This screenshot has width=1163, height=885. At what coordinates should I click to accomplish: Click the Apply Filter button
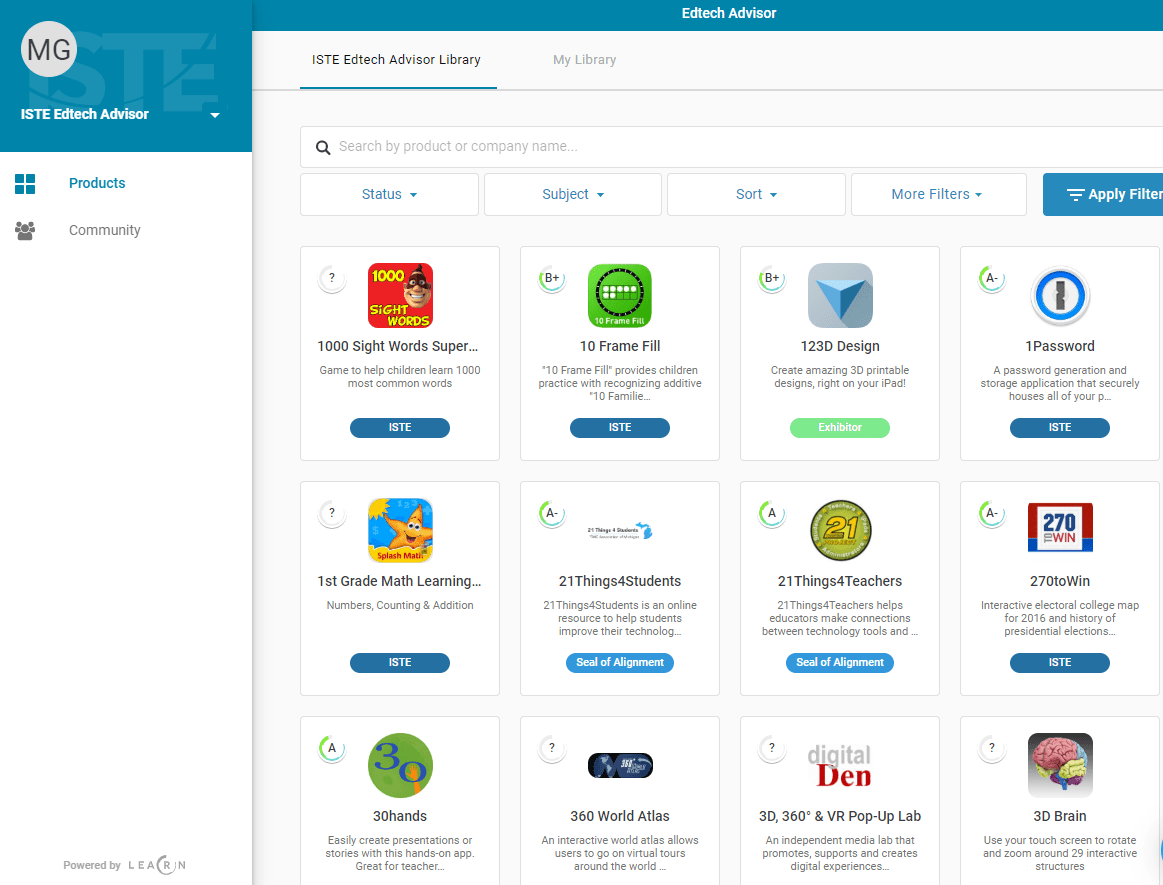tap(1103, 194)
